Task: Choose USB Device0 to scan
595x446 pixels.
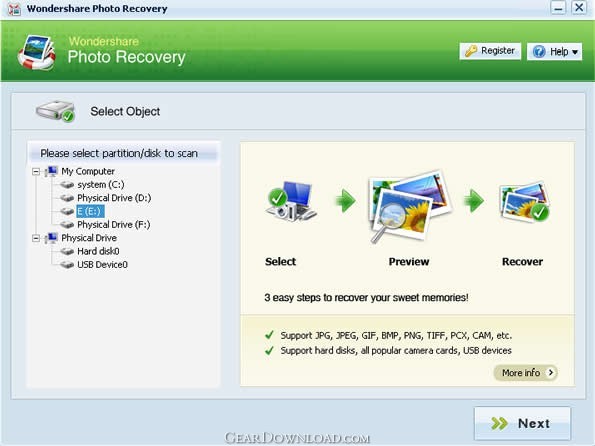Action: click(102, 265)
